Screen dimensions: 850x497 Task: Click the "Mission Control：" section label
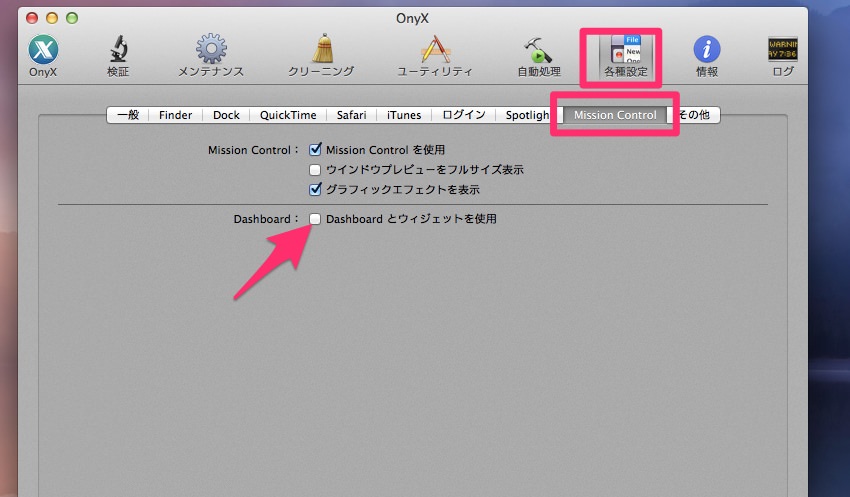pos(253,150)
